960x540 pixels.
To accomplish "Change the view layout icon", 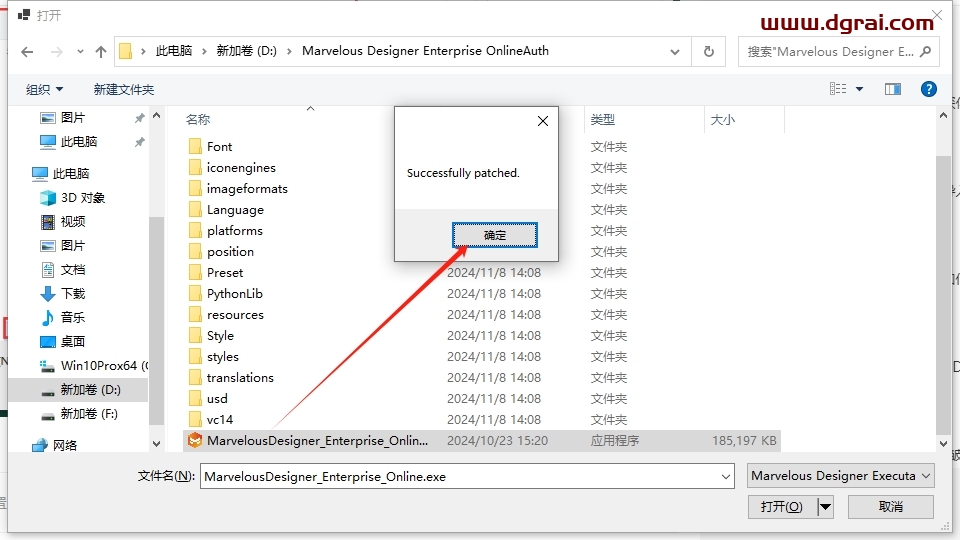I will pos(838,89).
